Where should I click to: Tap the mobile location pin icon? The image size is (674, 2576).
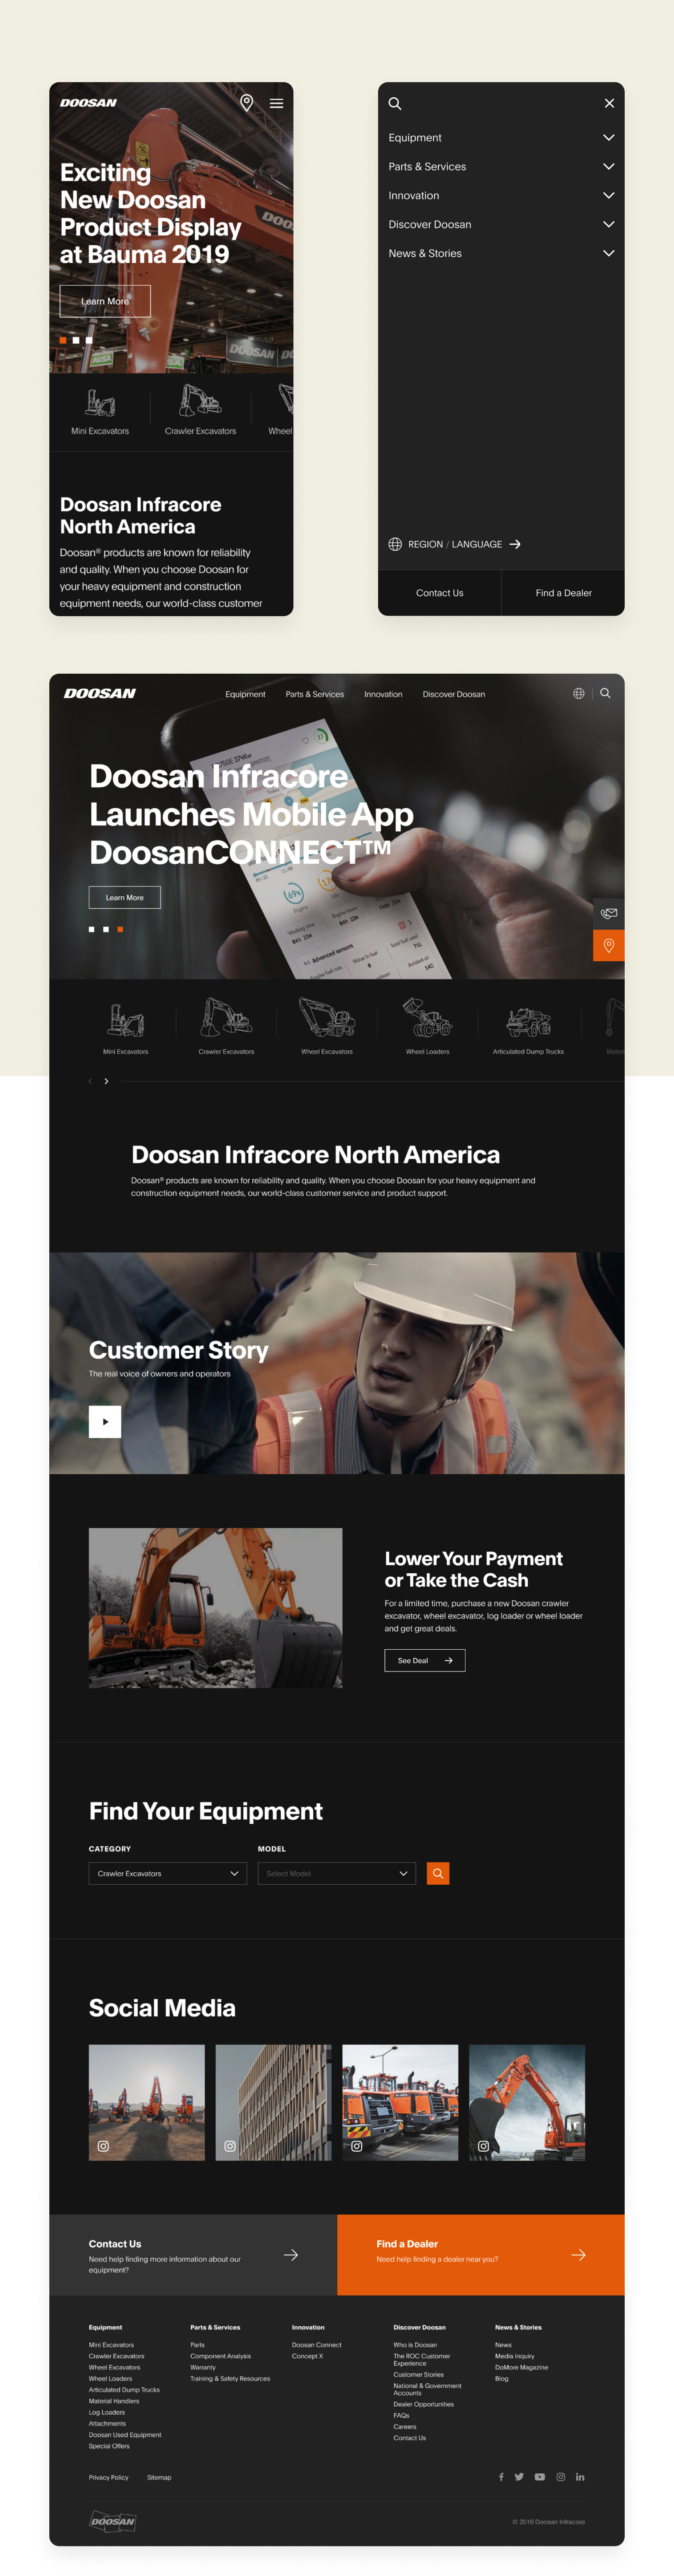[247, 102]
